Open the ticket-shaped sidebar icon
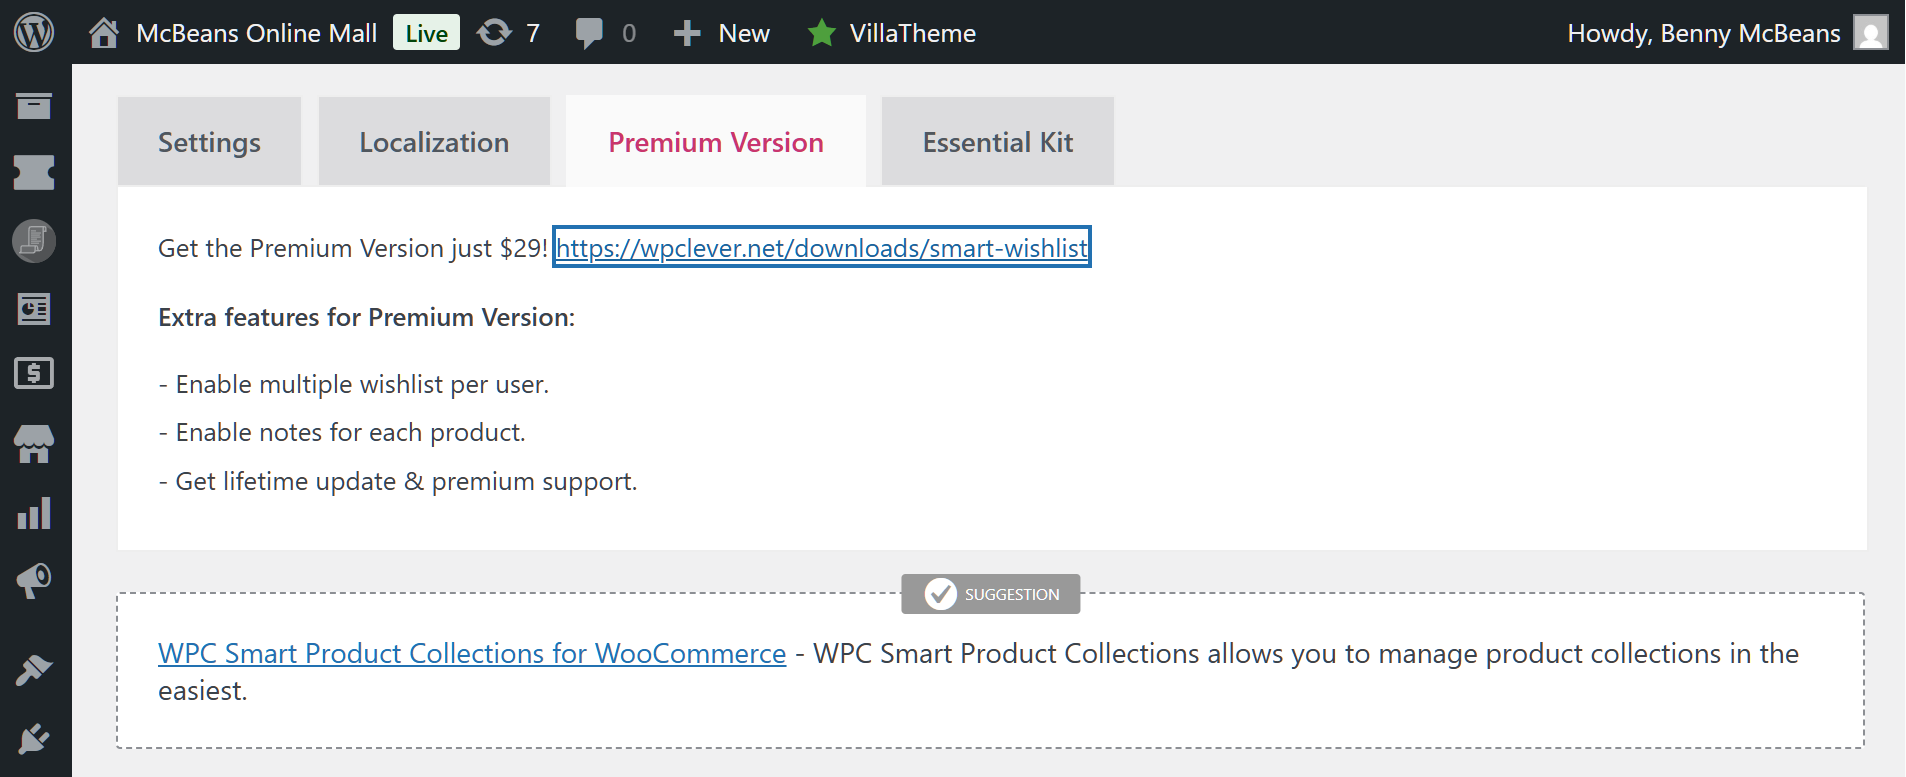 (34, 172)
